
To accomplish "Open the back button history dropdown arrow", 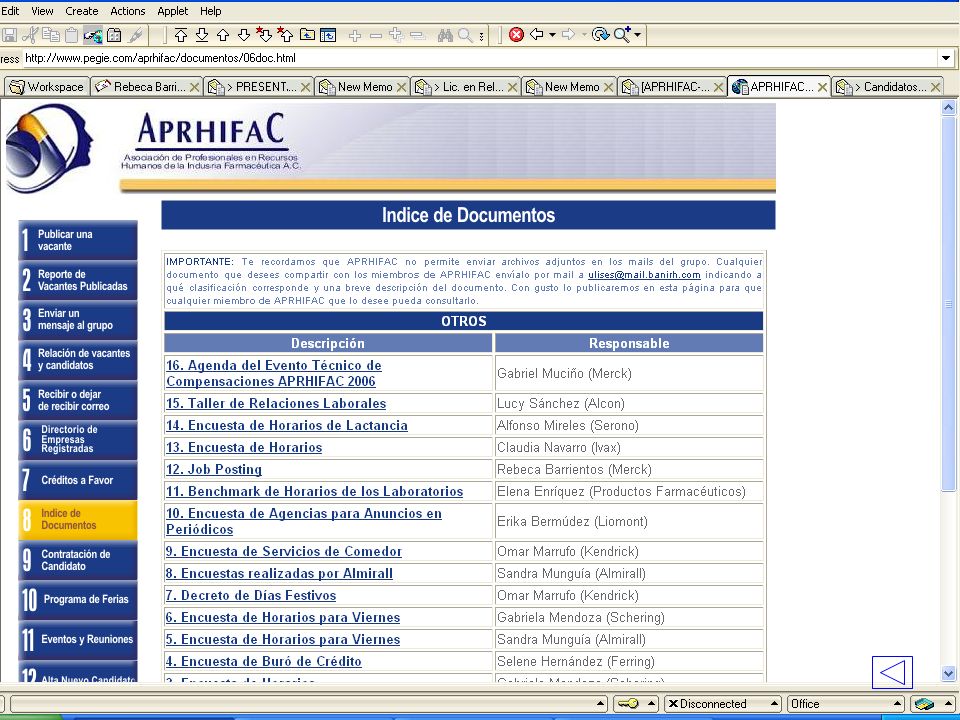I will [x=552, y=35].
